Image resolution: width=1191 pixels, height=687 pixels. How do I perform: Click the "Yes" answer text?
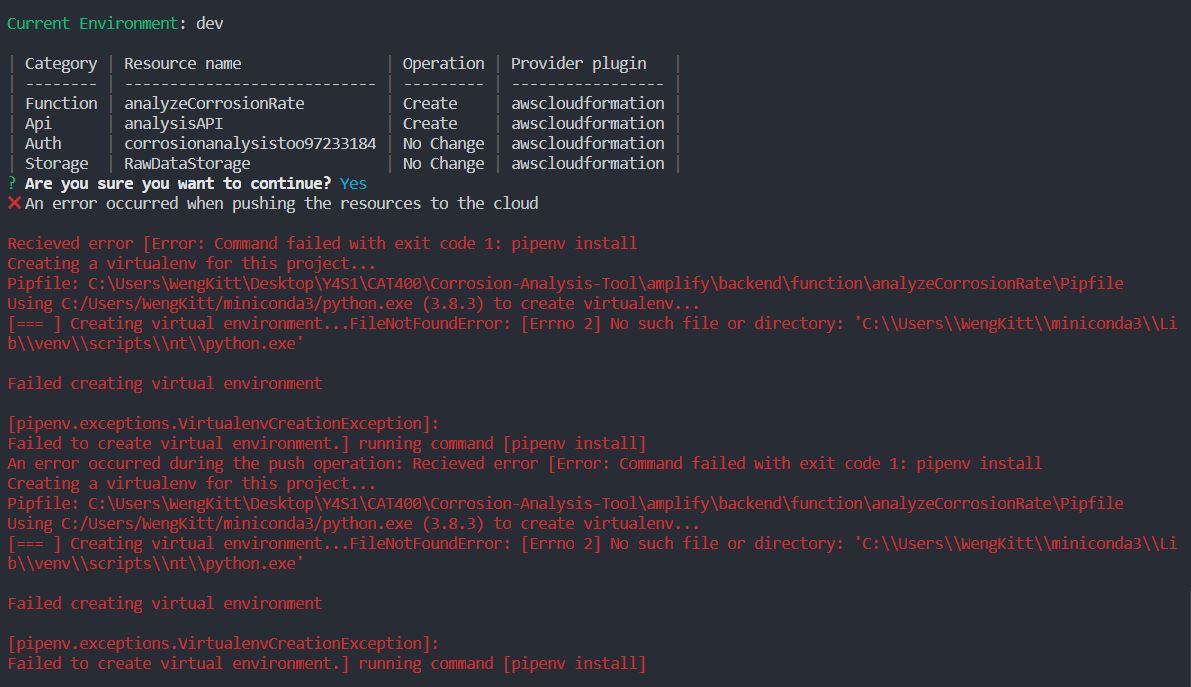tap(353, 183)
